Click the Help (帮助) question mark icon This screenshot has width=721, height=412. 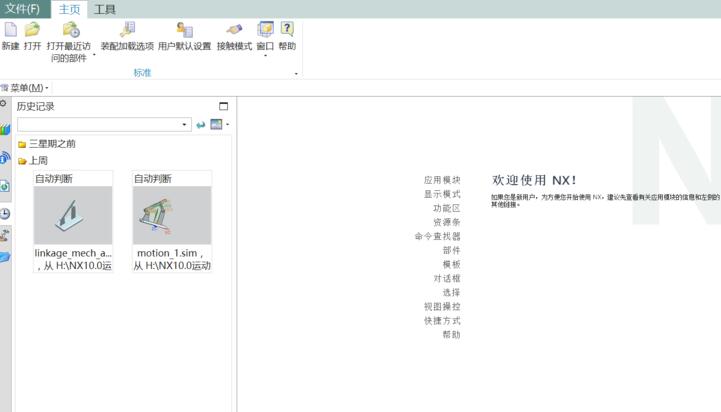point(287,29)
